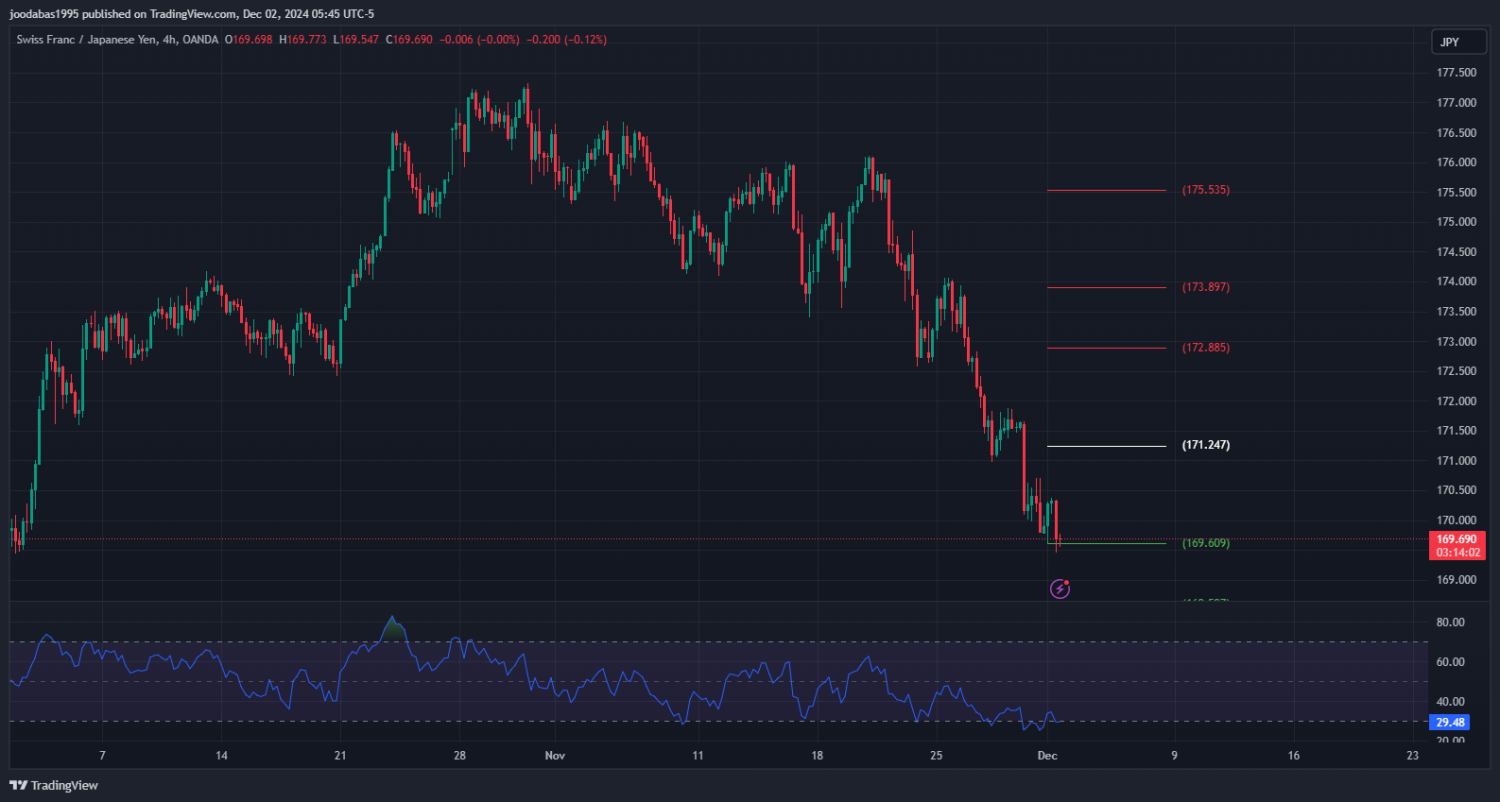
Task: Click 171.500 on the price axis
Action: point(1457,431)
